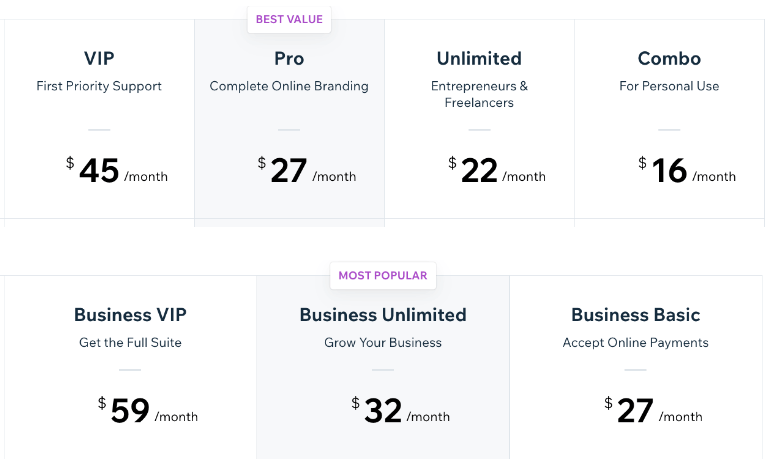766x471 pixels.
Task: Click the BEST VALUE badge
Action: (x=289, y=19)
